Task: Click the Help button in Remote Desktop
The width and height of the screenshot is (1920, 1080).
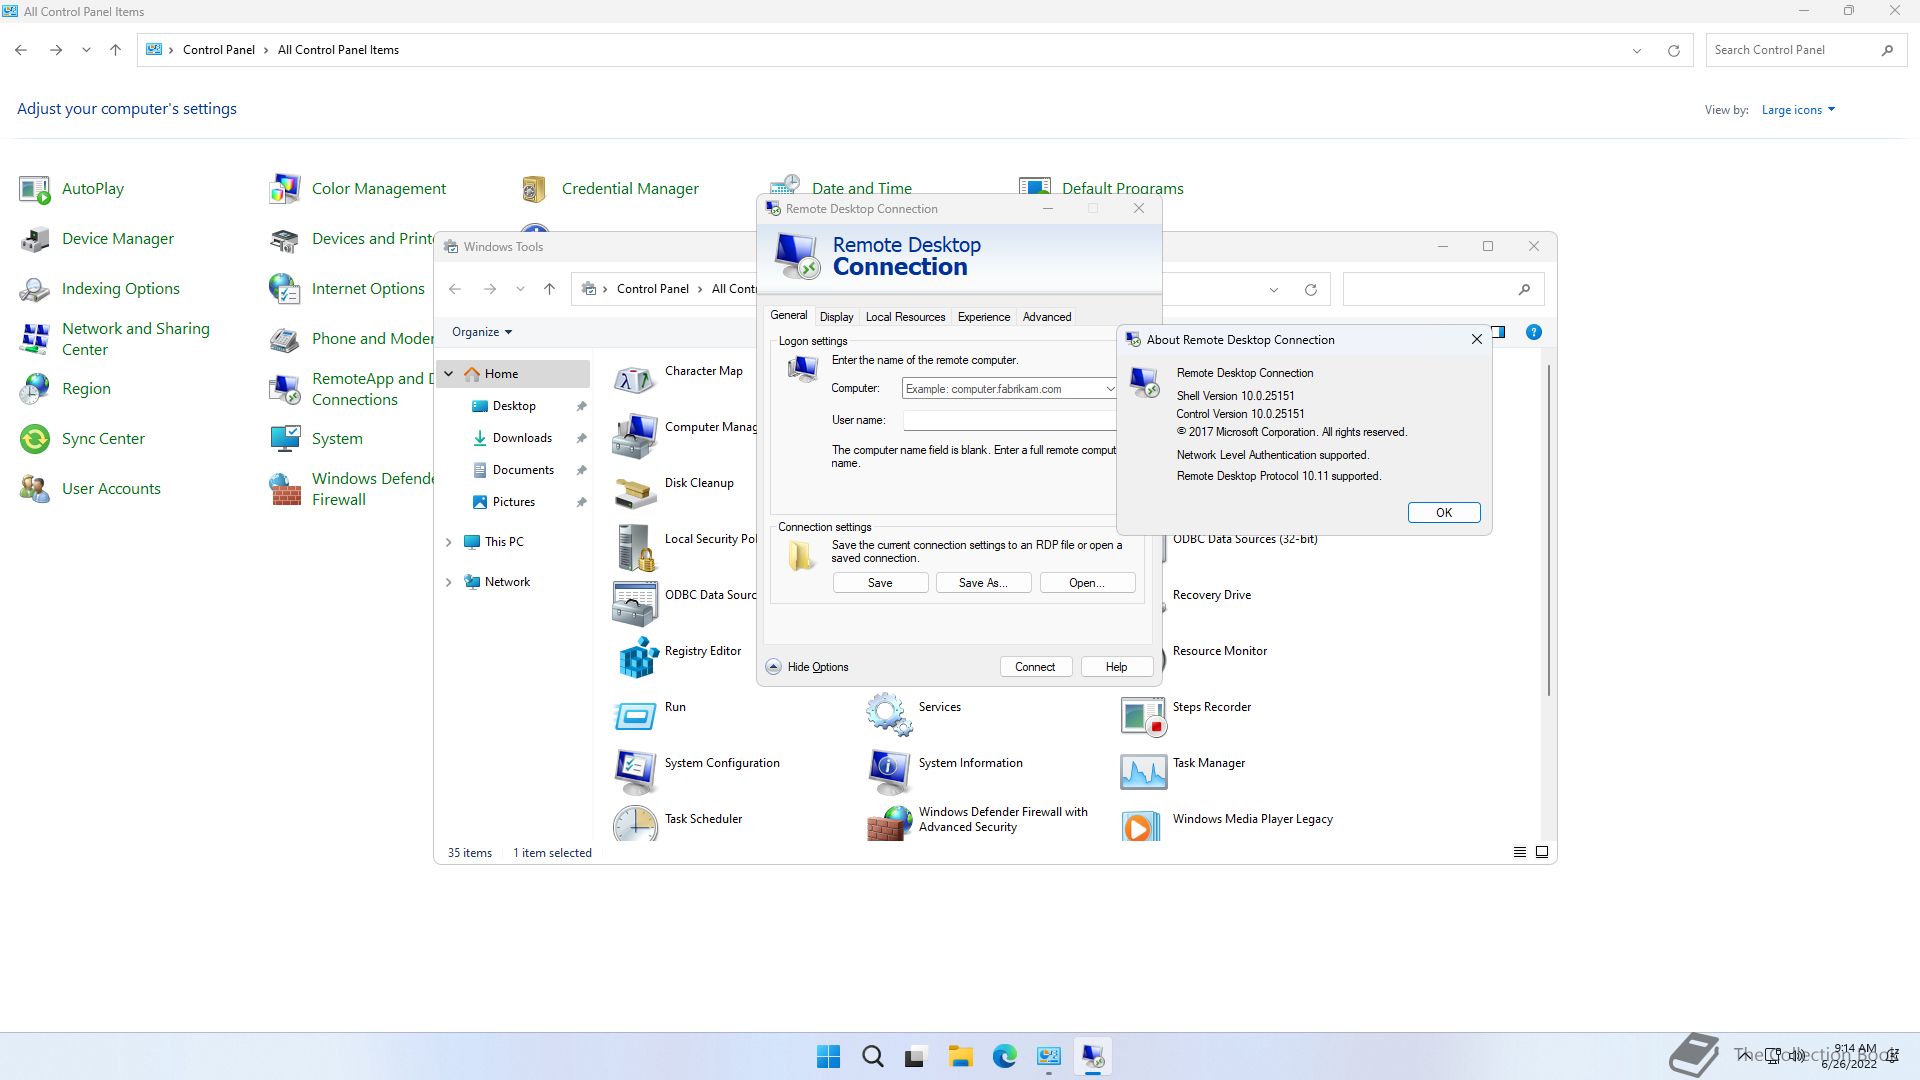Action: 1116,667
